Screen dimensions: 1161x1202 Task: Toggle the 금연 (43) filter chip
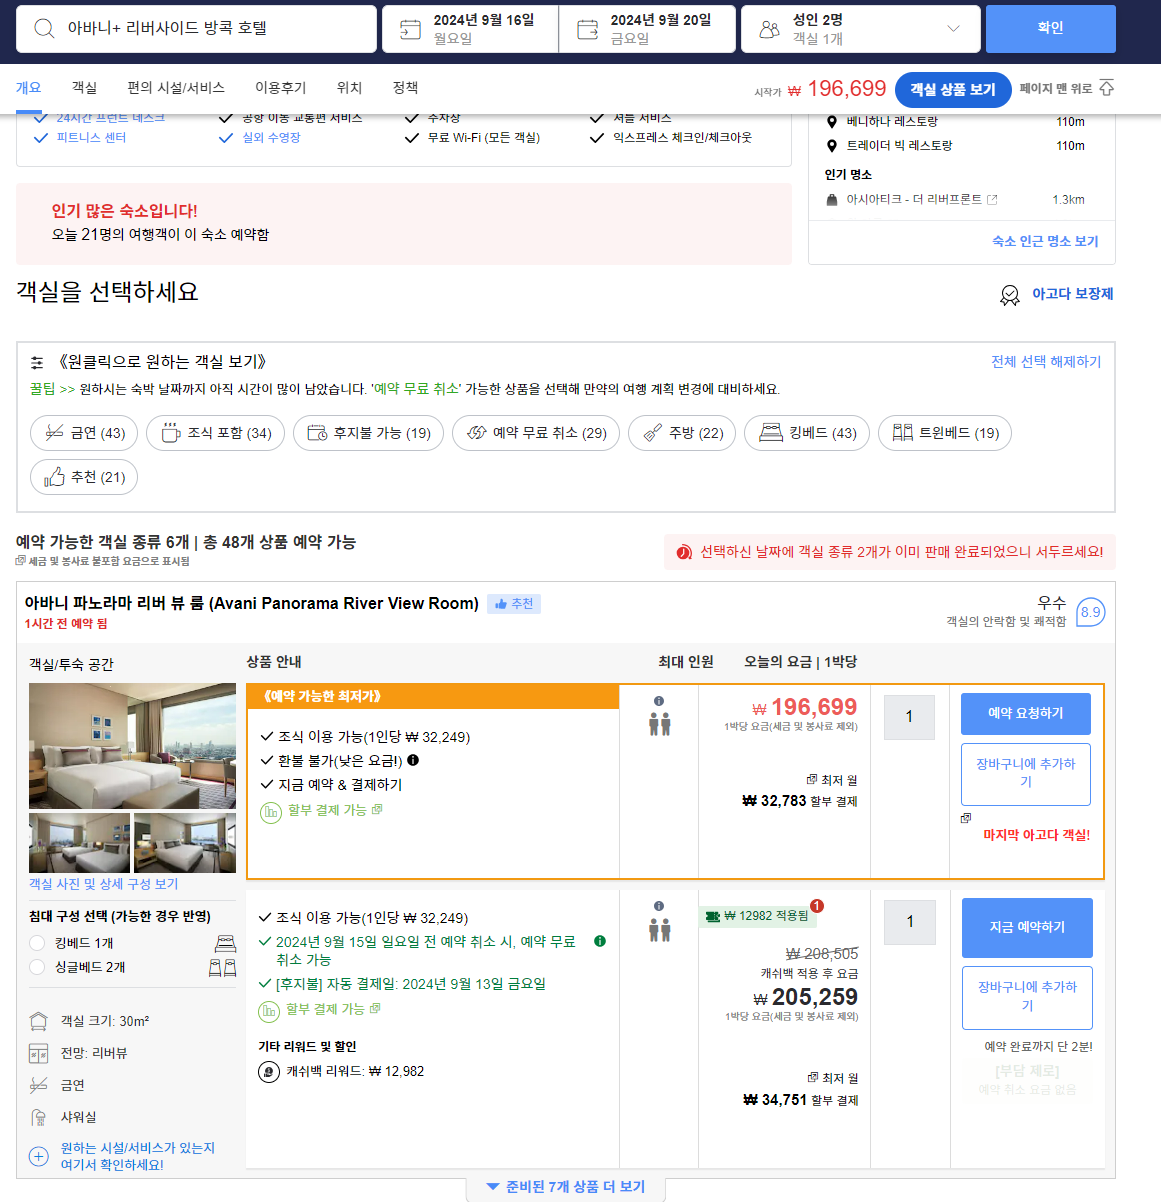pos(84,433)
